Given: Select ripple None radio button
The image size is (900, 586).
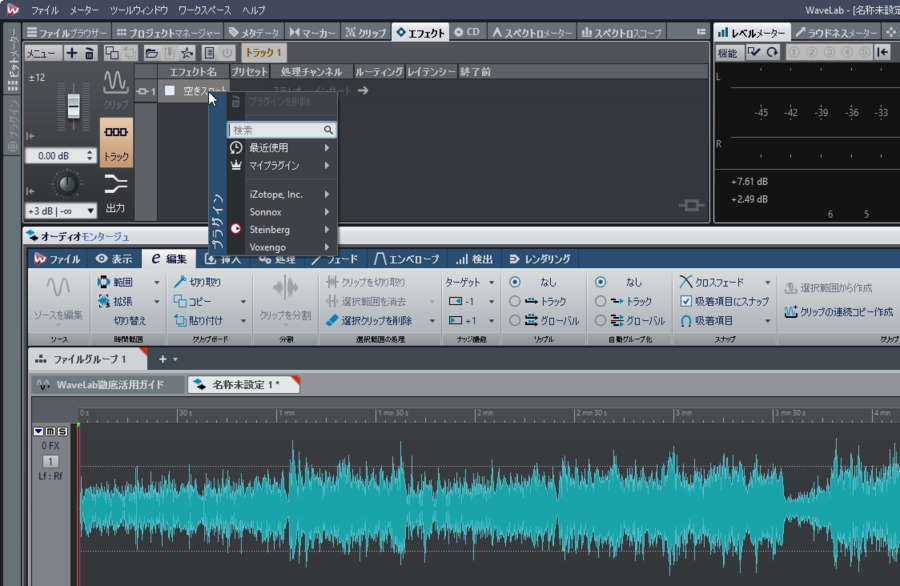Looking at the screenshot, I should [x=515, y=282].
